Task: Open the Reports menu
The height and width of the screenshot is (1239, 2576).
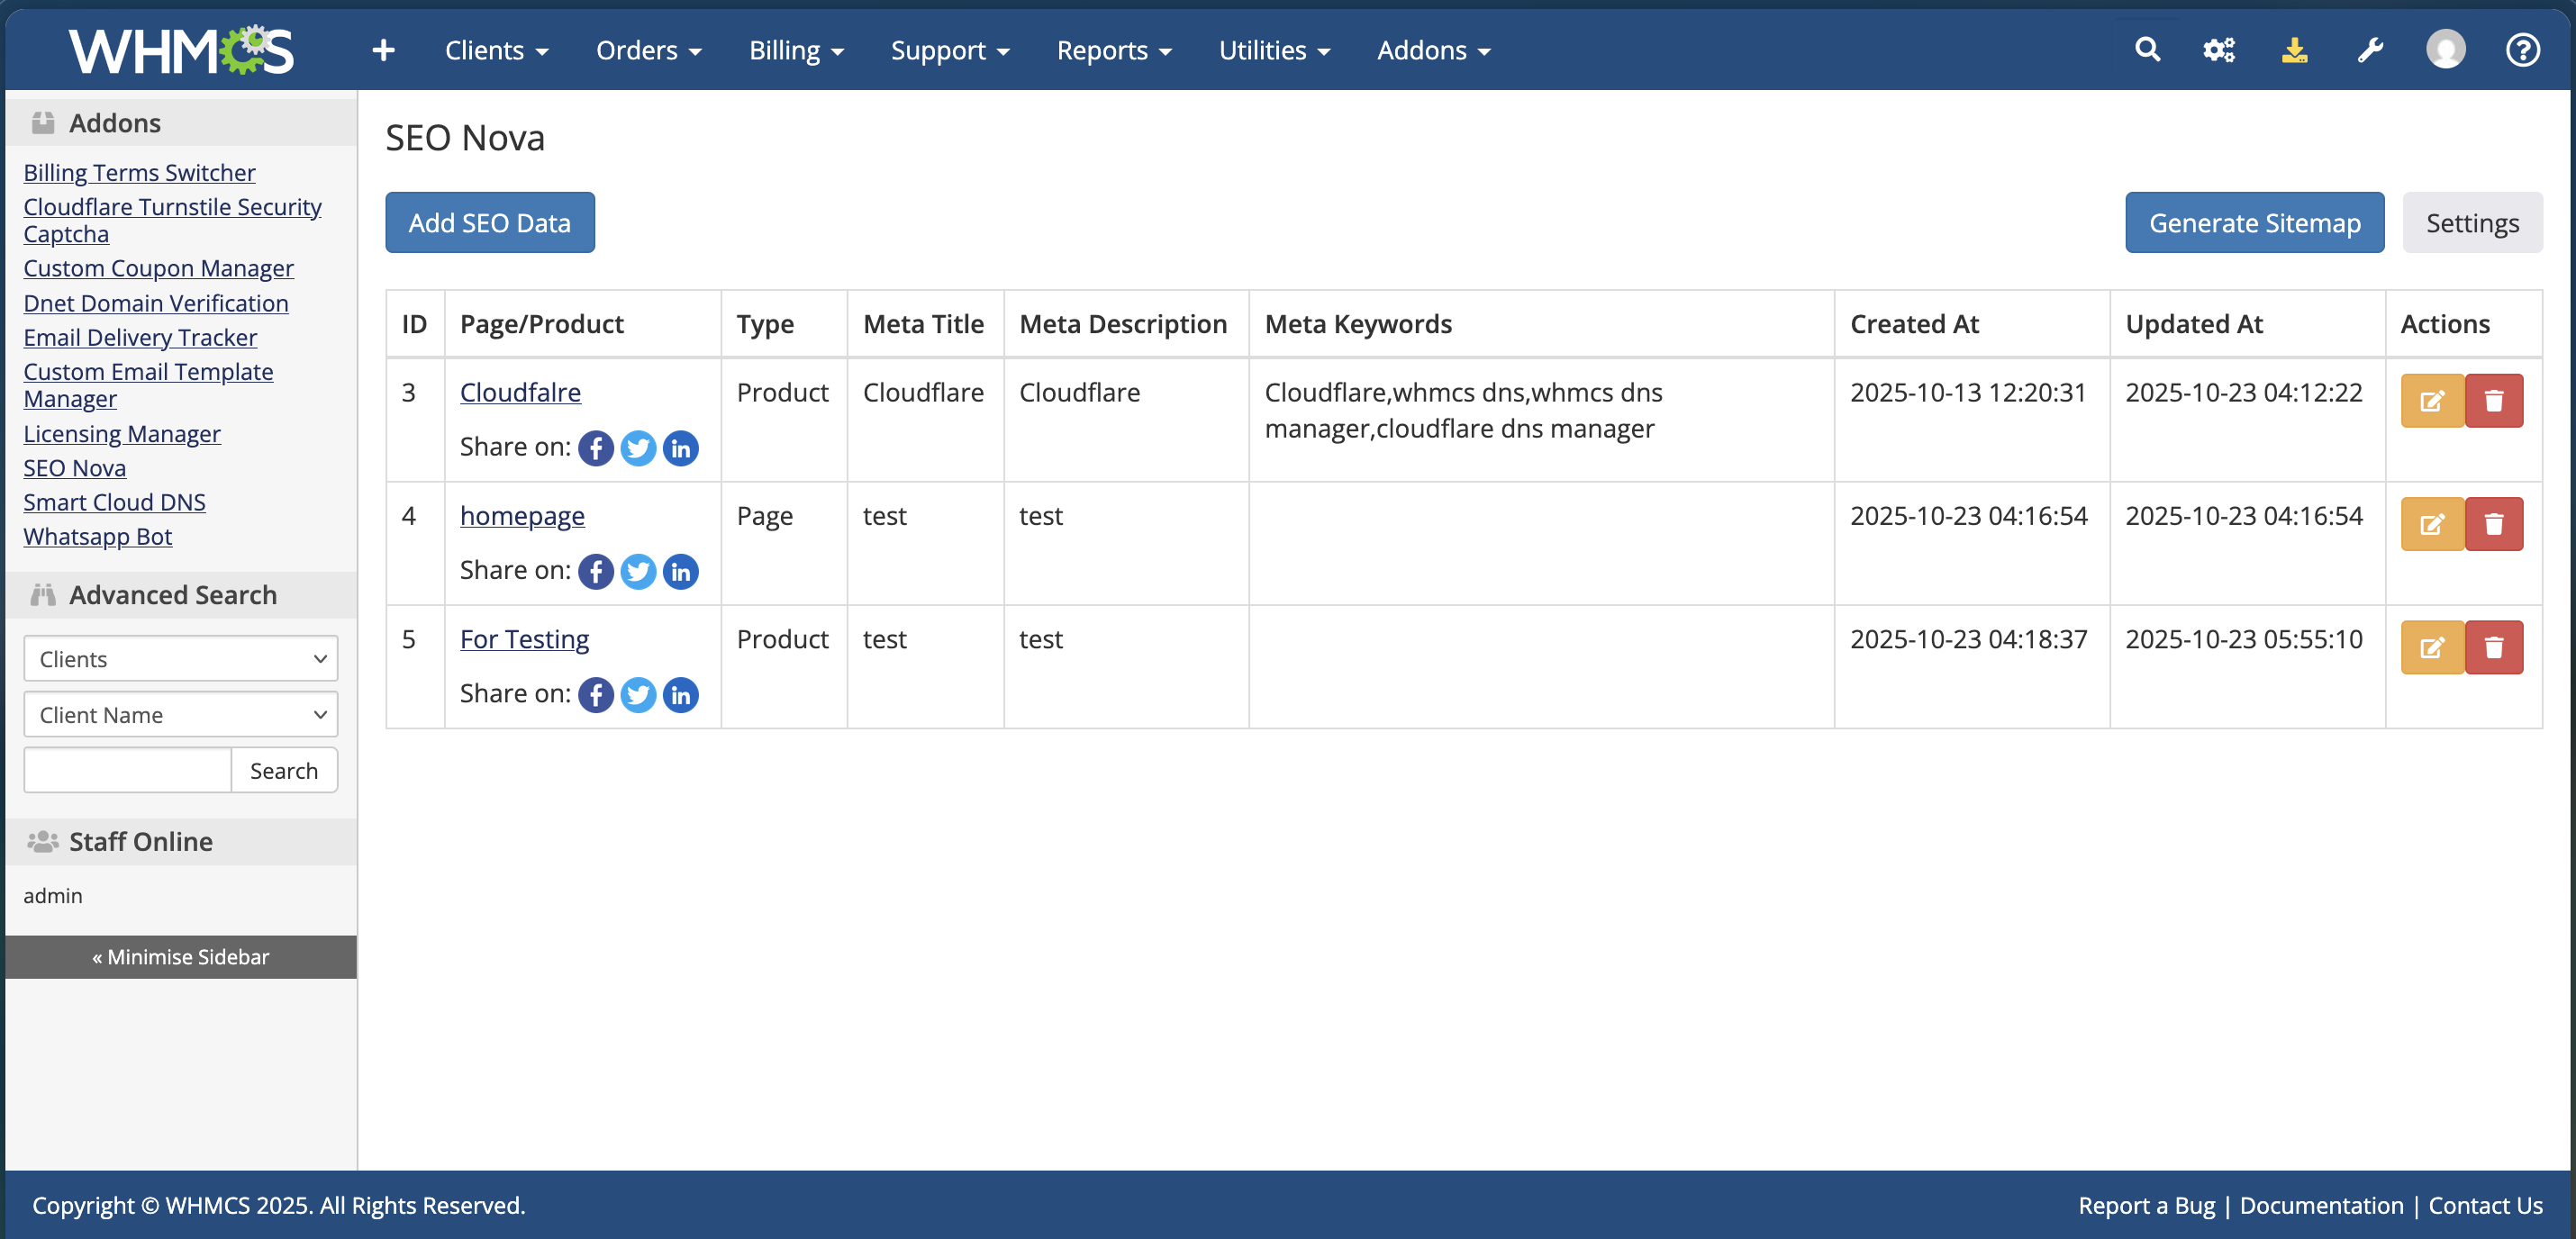Action: coord(1113,50)
